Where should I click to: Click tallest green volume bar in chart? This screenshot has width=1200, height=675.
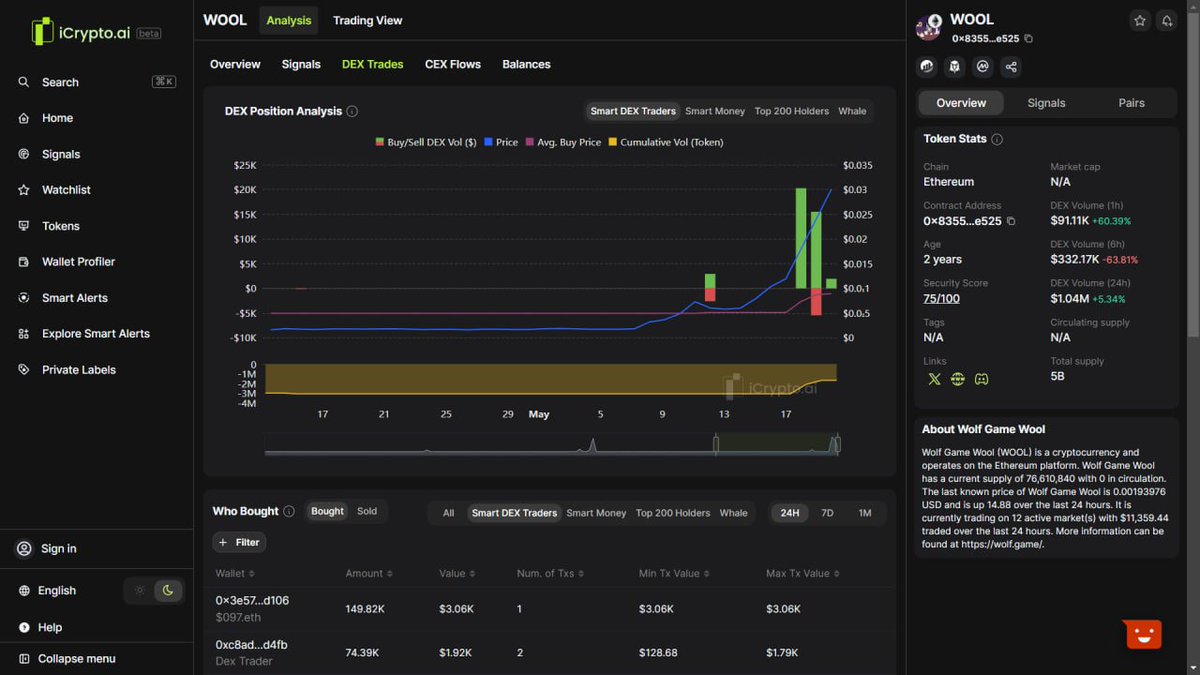(x=801, y=238)
